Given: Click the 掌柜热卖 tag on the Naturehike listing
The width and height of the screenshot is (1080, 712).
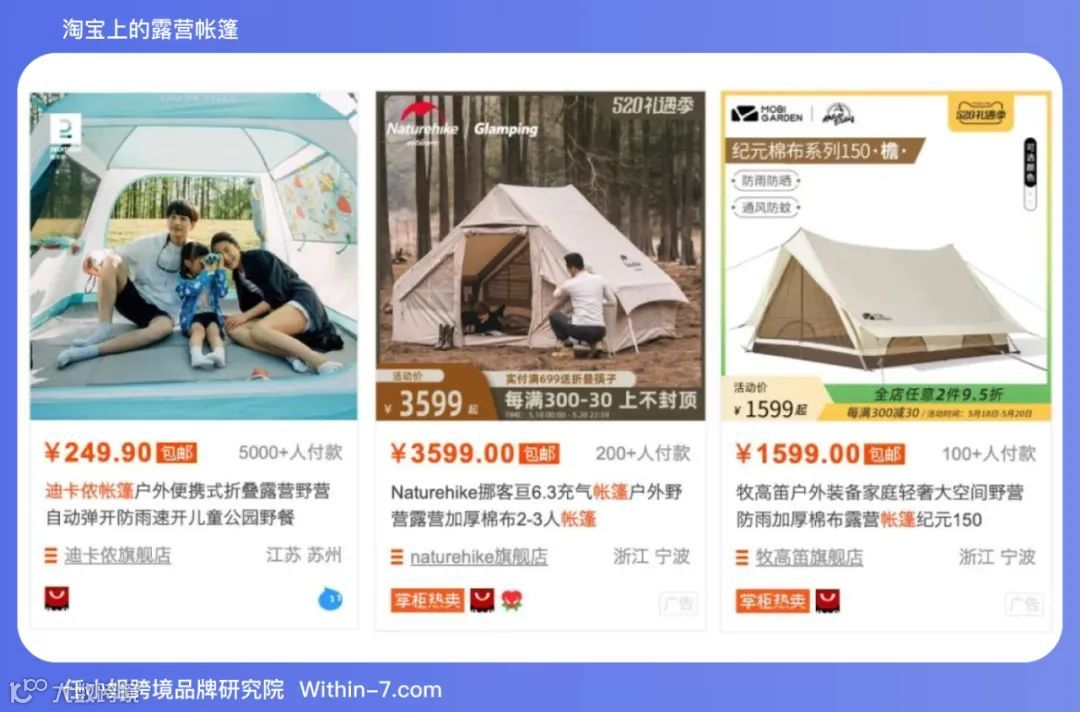Looking at the screenshot, I should coord(427,600).
